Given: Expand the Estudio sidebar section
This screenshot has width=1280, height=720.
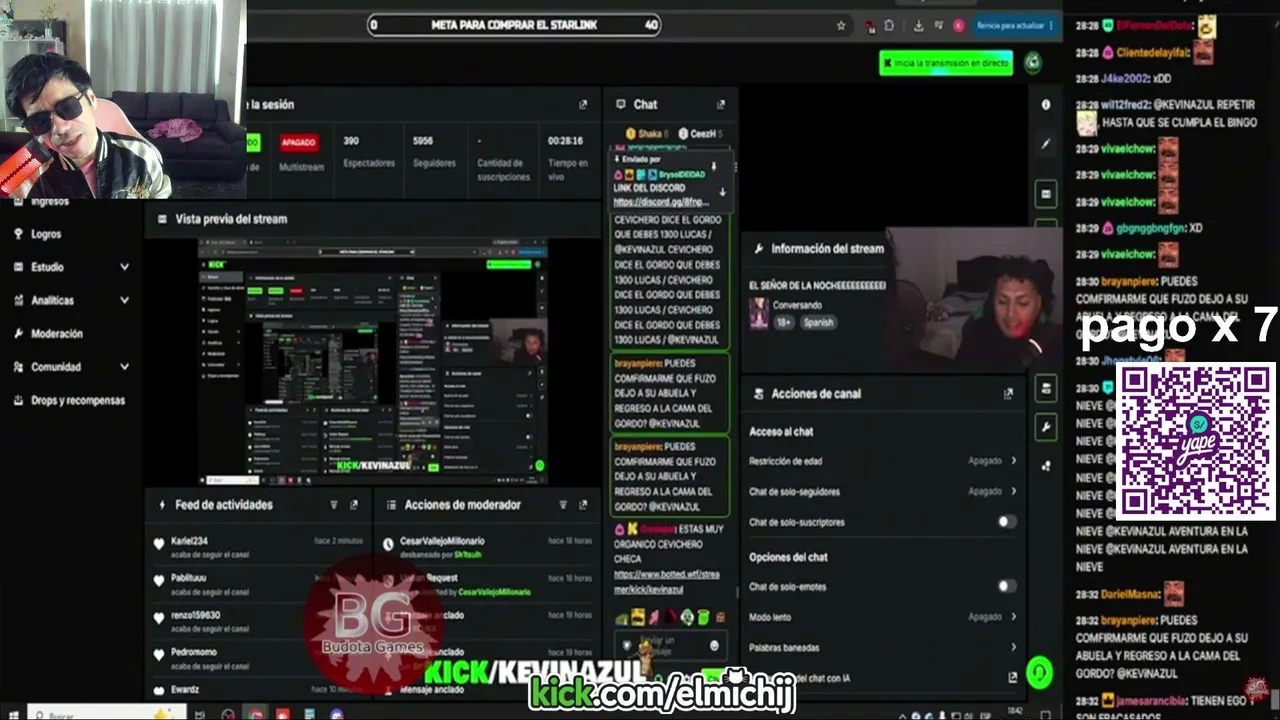Looking at the screenshot, I should [125, 267].
